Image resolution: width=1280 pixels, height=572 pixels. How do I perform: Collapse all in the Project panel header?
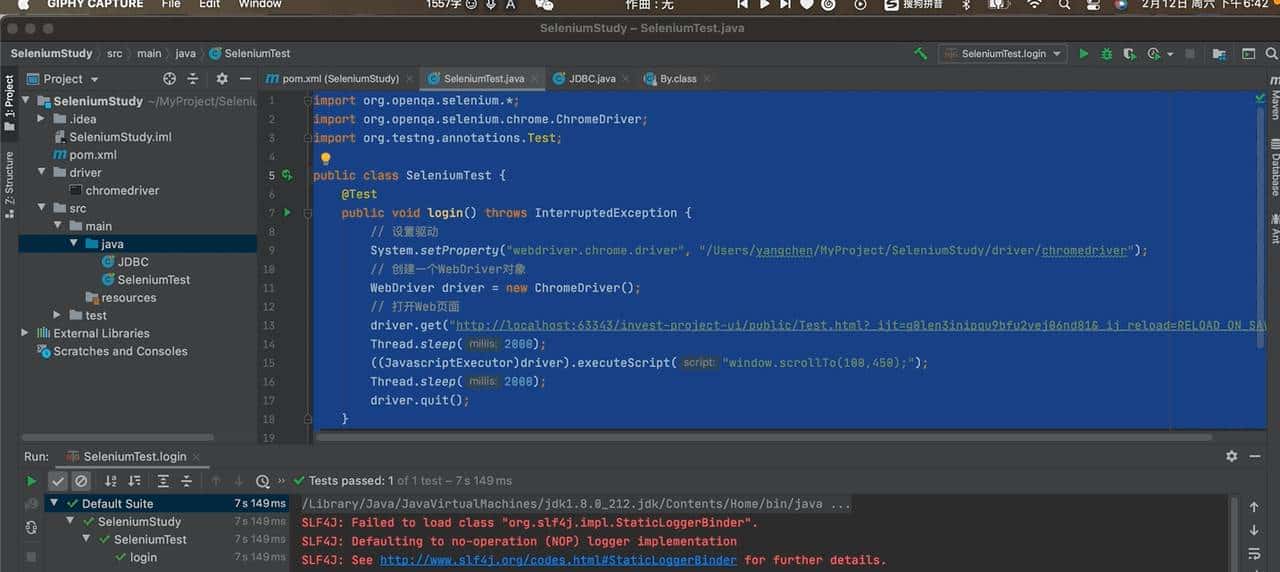(x=195, y=79)
